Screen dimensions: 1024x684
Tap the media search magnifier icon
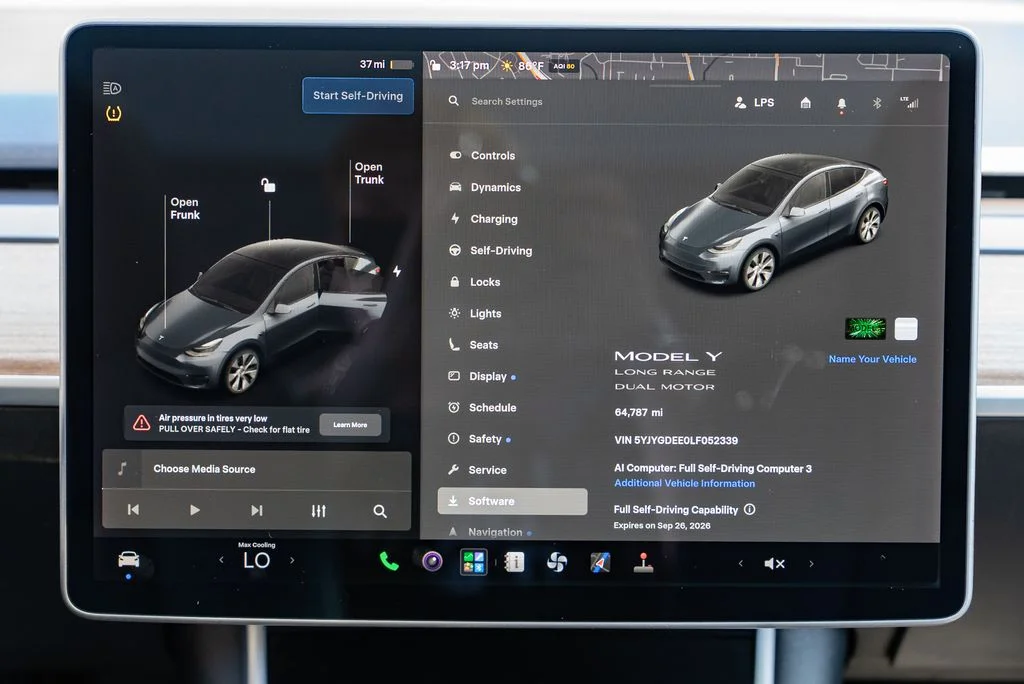(x=379, y=512)
